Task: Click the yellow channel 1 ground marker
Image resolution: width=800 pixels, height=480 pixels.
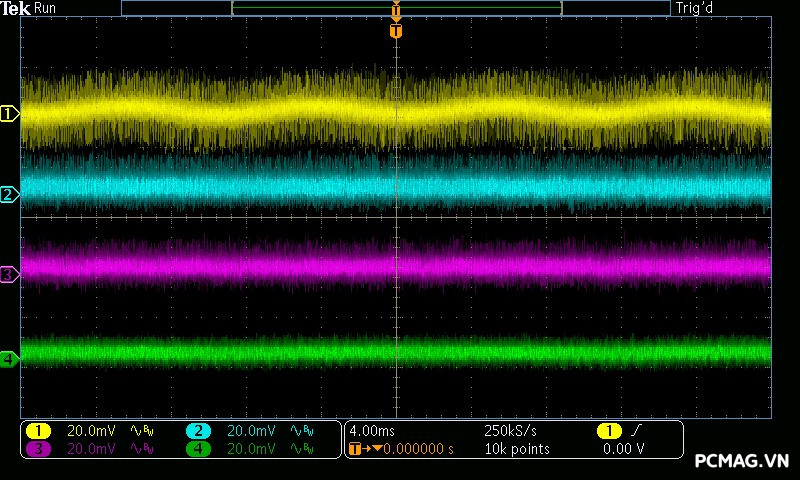Action: [9, 114]
